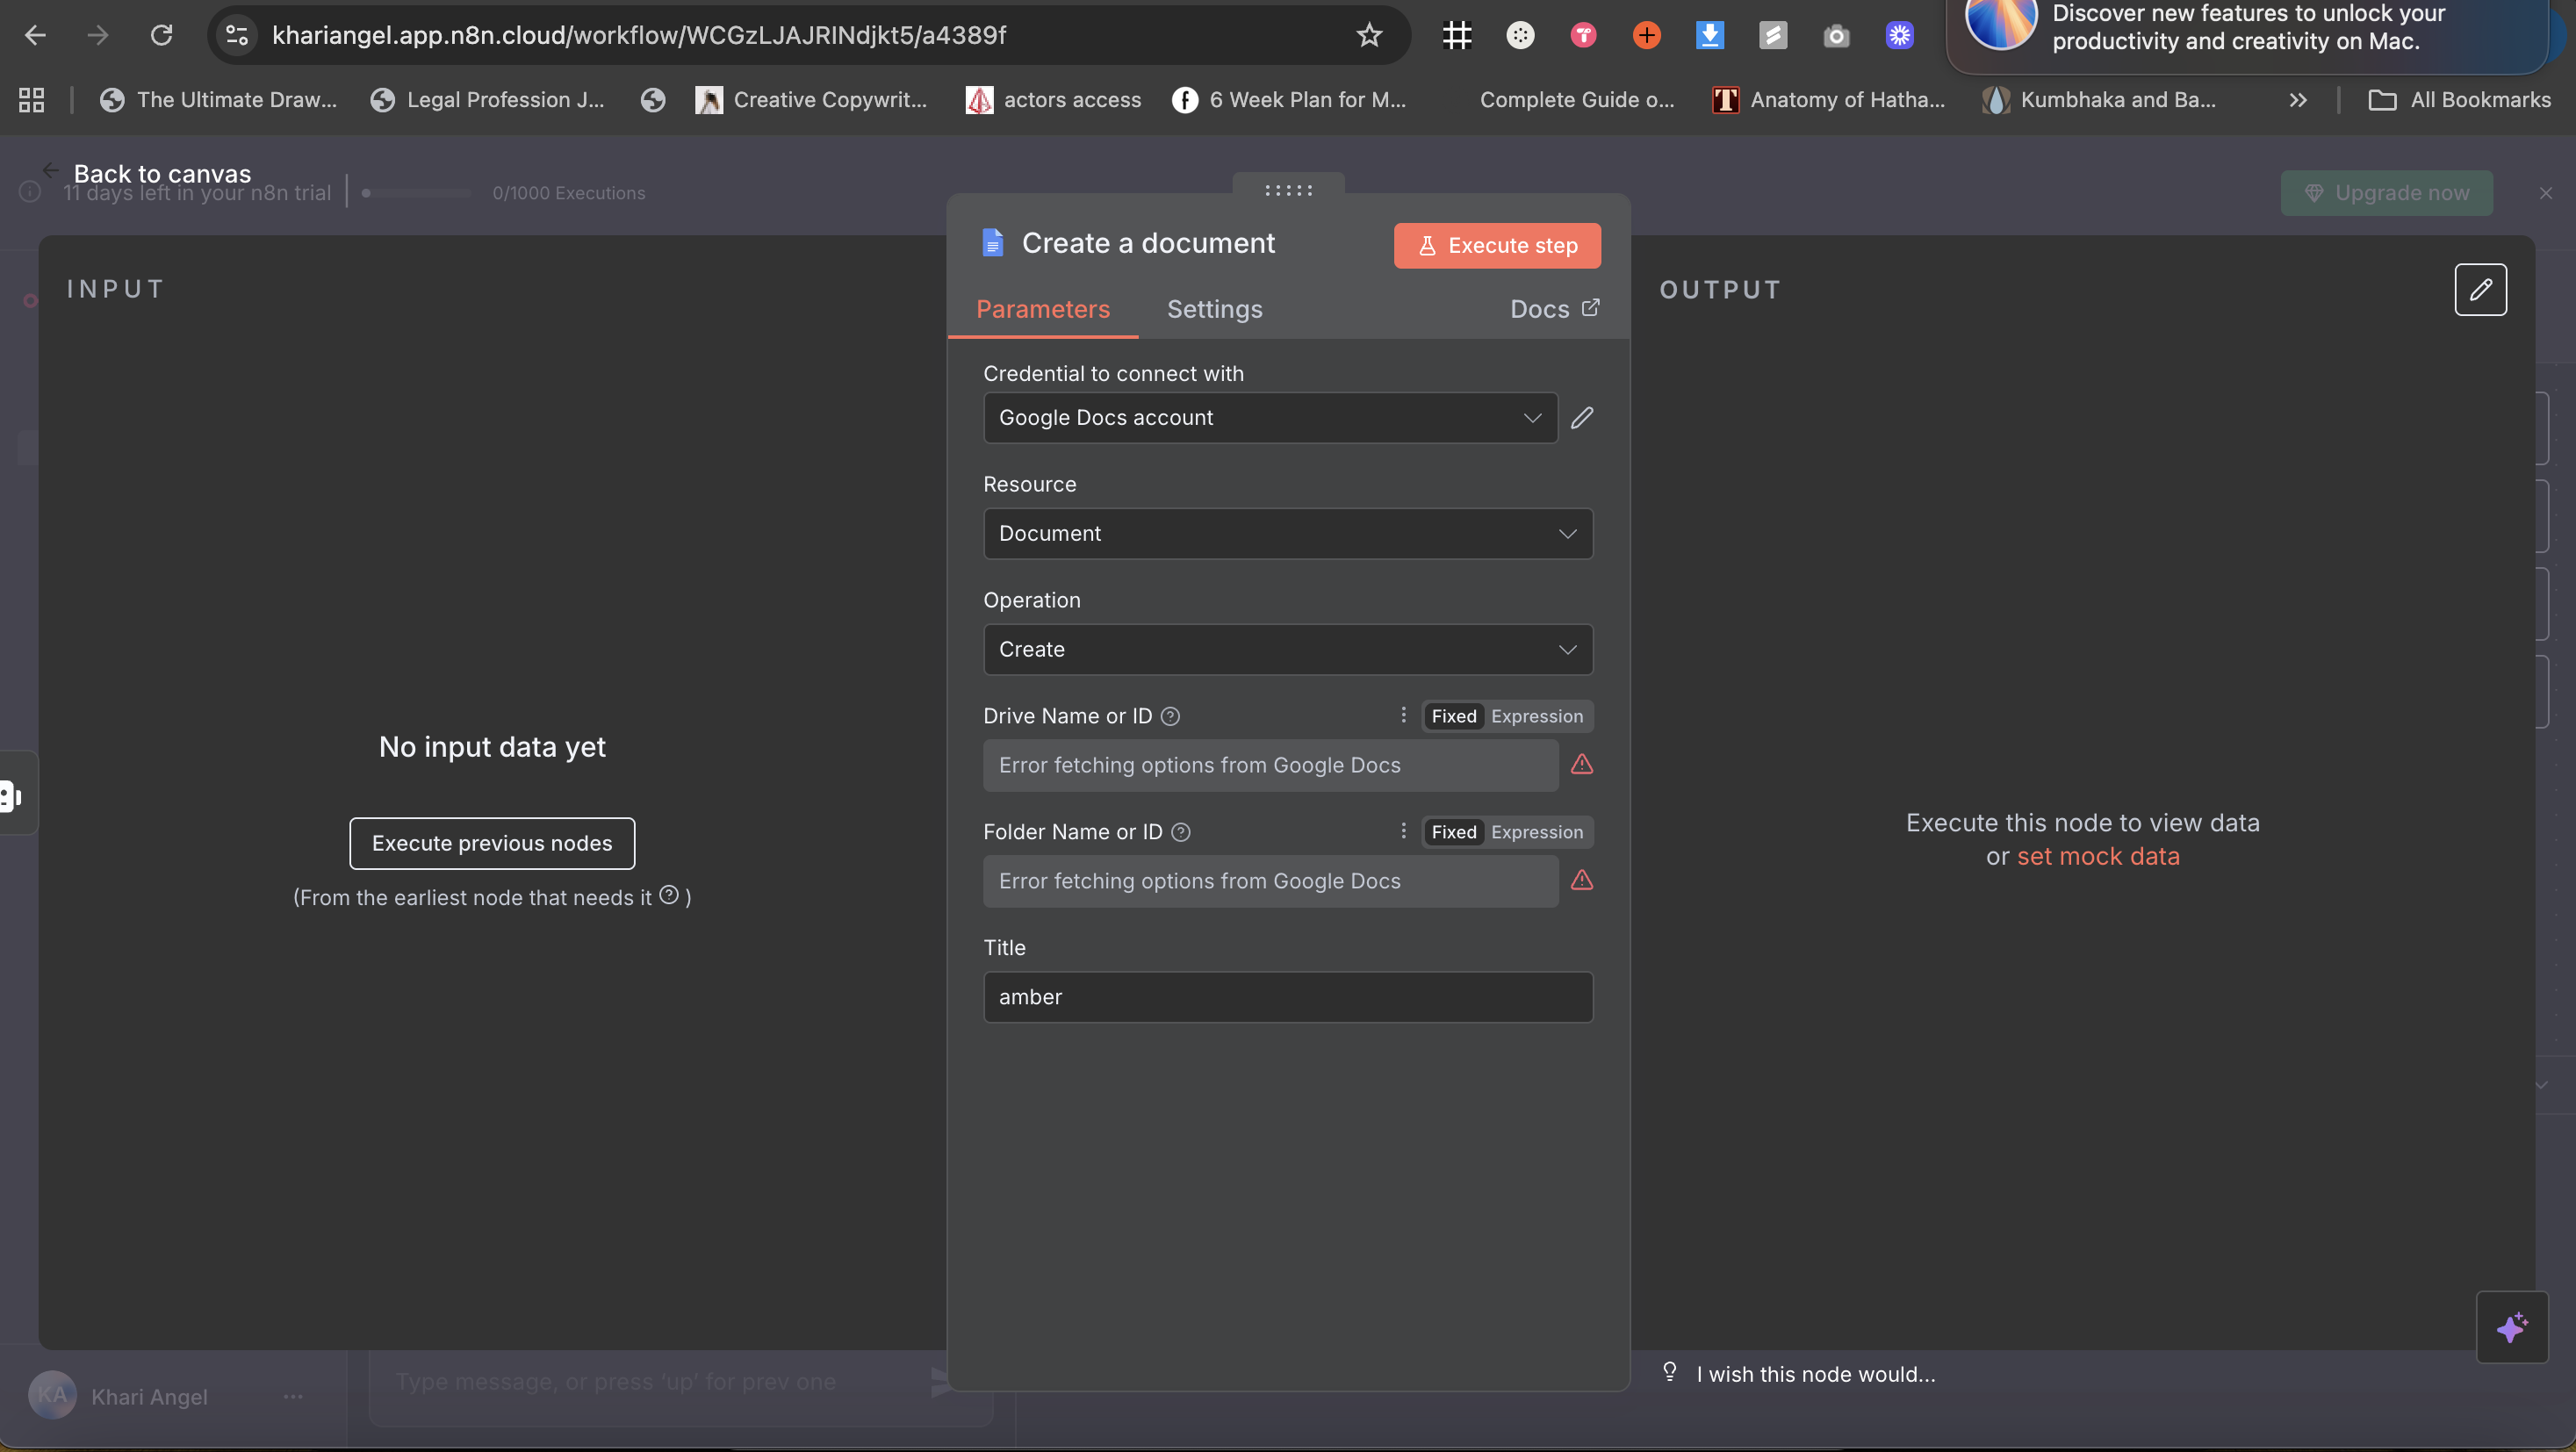
Task: Click the pencil icon to edit the credential
Action: [1581, 418]
